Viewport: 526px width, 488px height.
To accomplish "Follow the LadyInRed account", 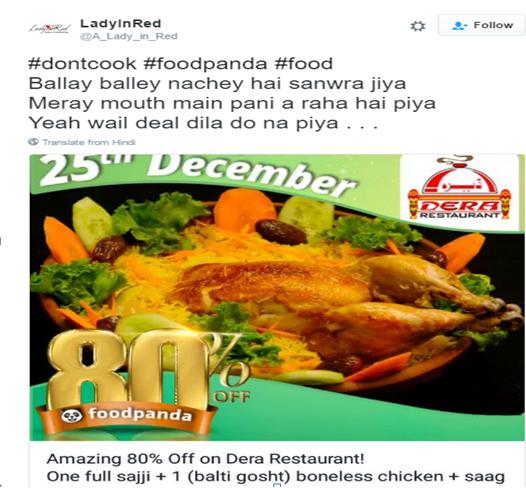I will tap(482, 25).
